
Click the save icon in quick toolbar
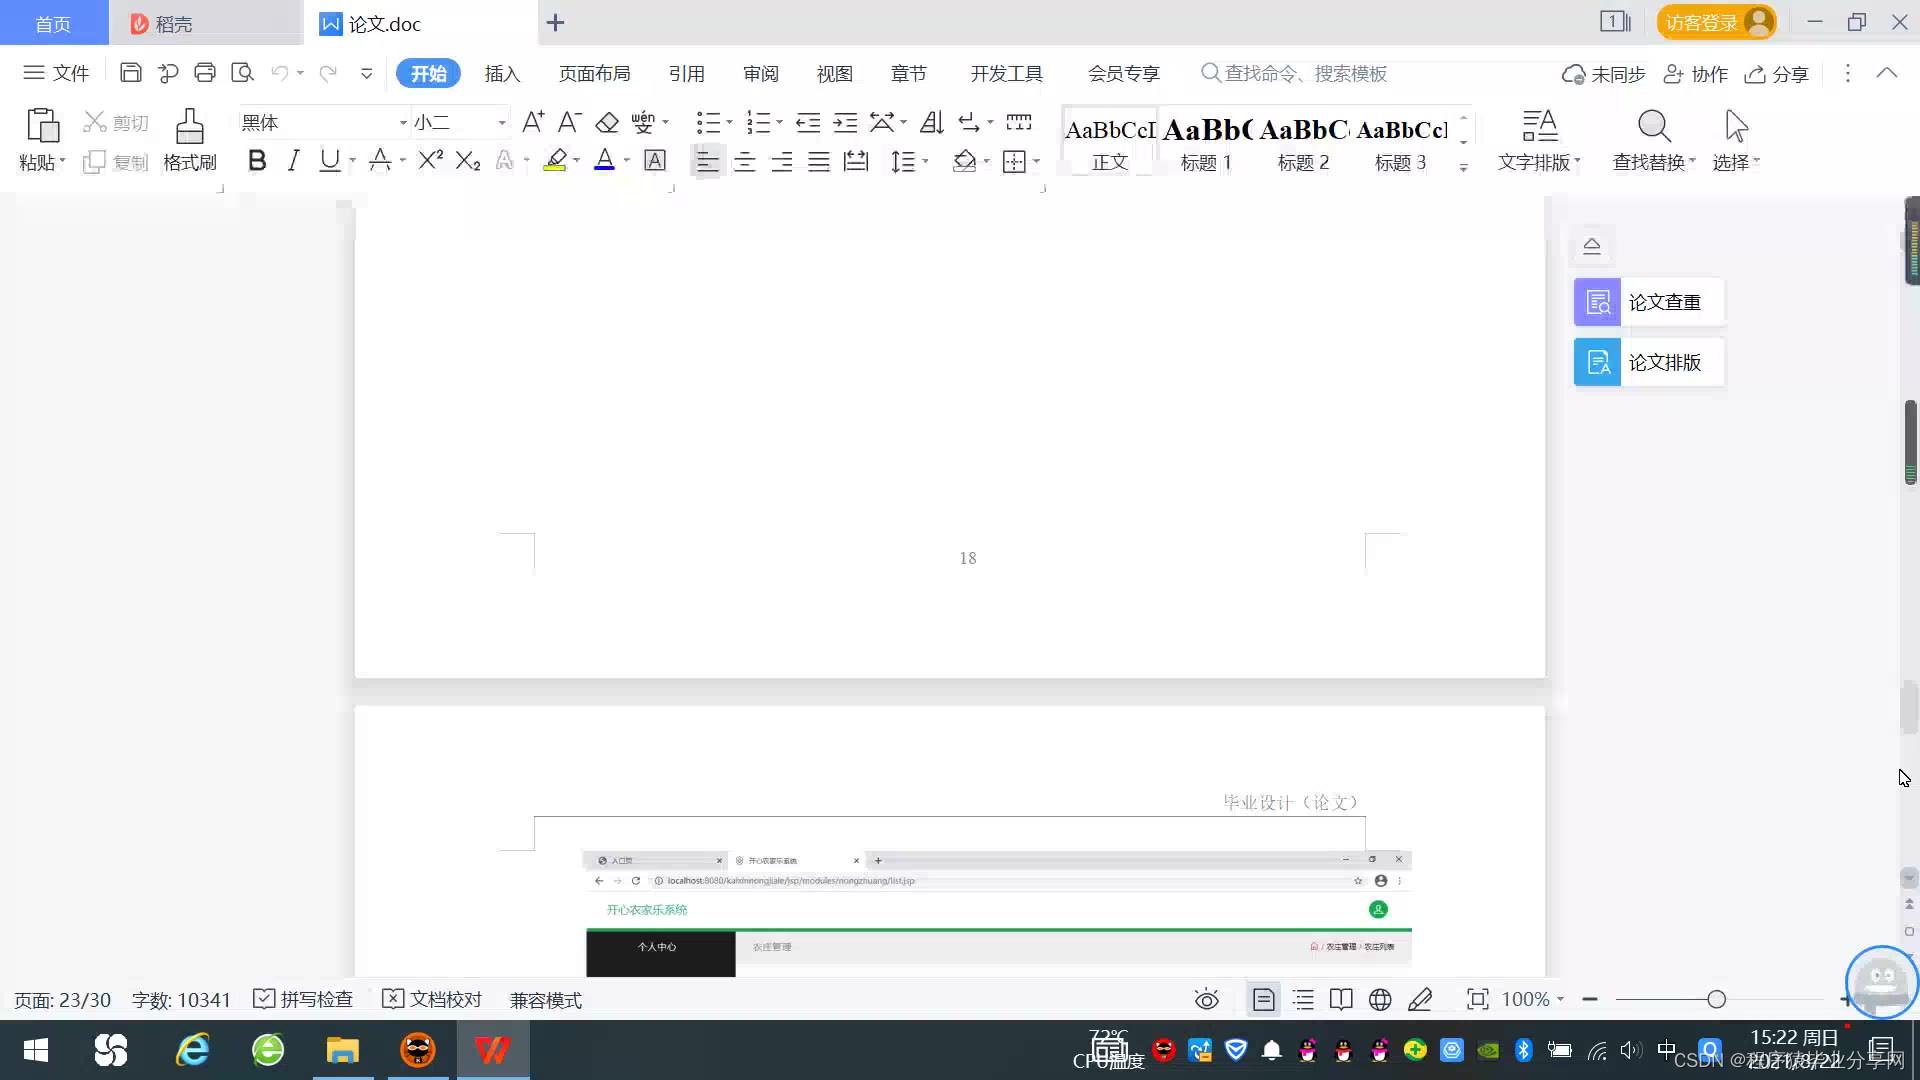tap(130, 73)
